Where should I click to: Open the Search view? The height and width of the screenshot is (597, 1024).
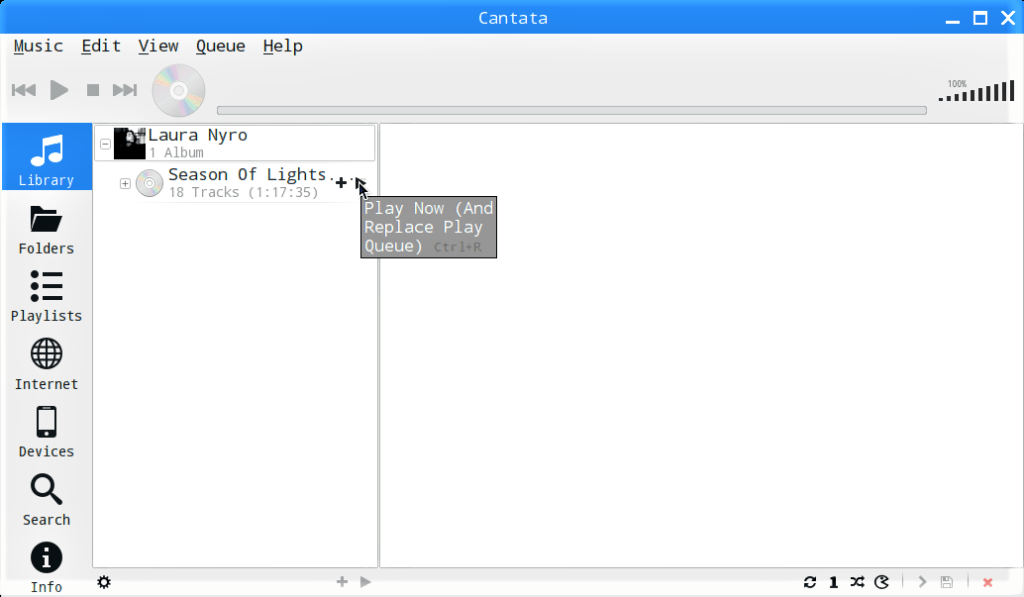[x=46, y=500]
